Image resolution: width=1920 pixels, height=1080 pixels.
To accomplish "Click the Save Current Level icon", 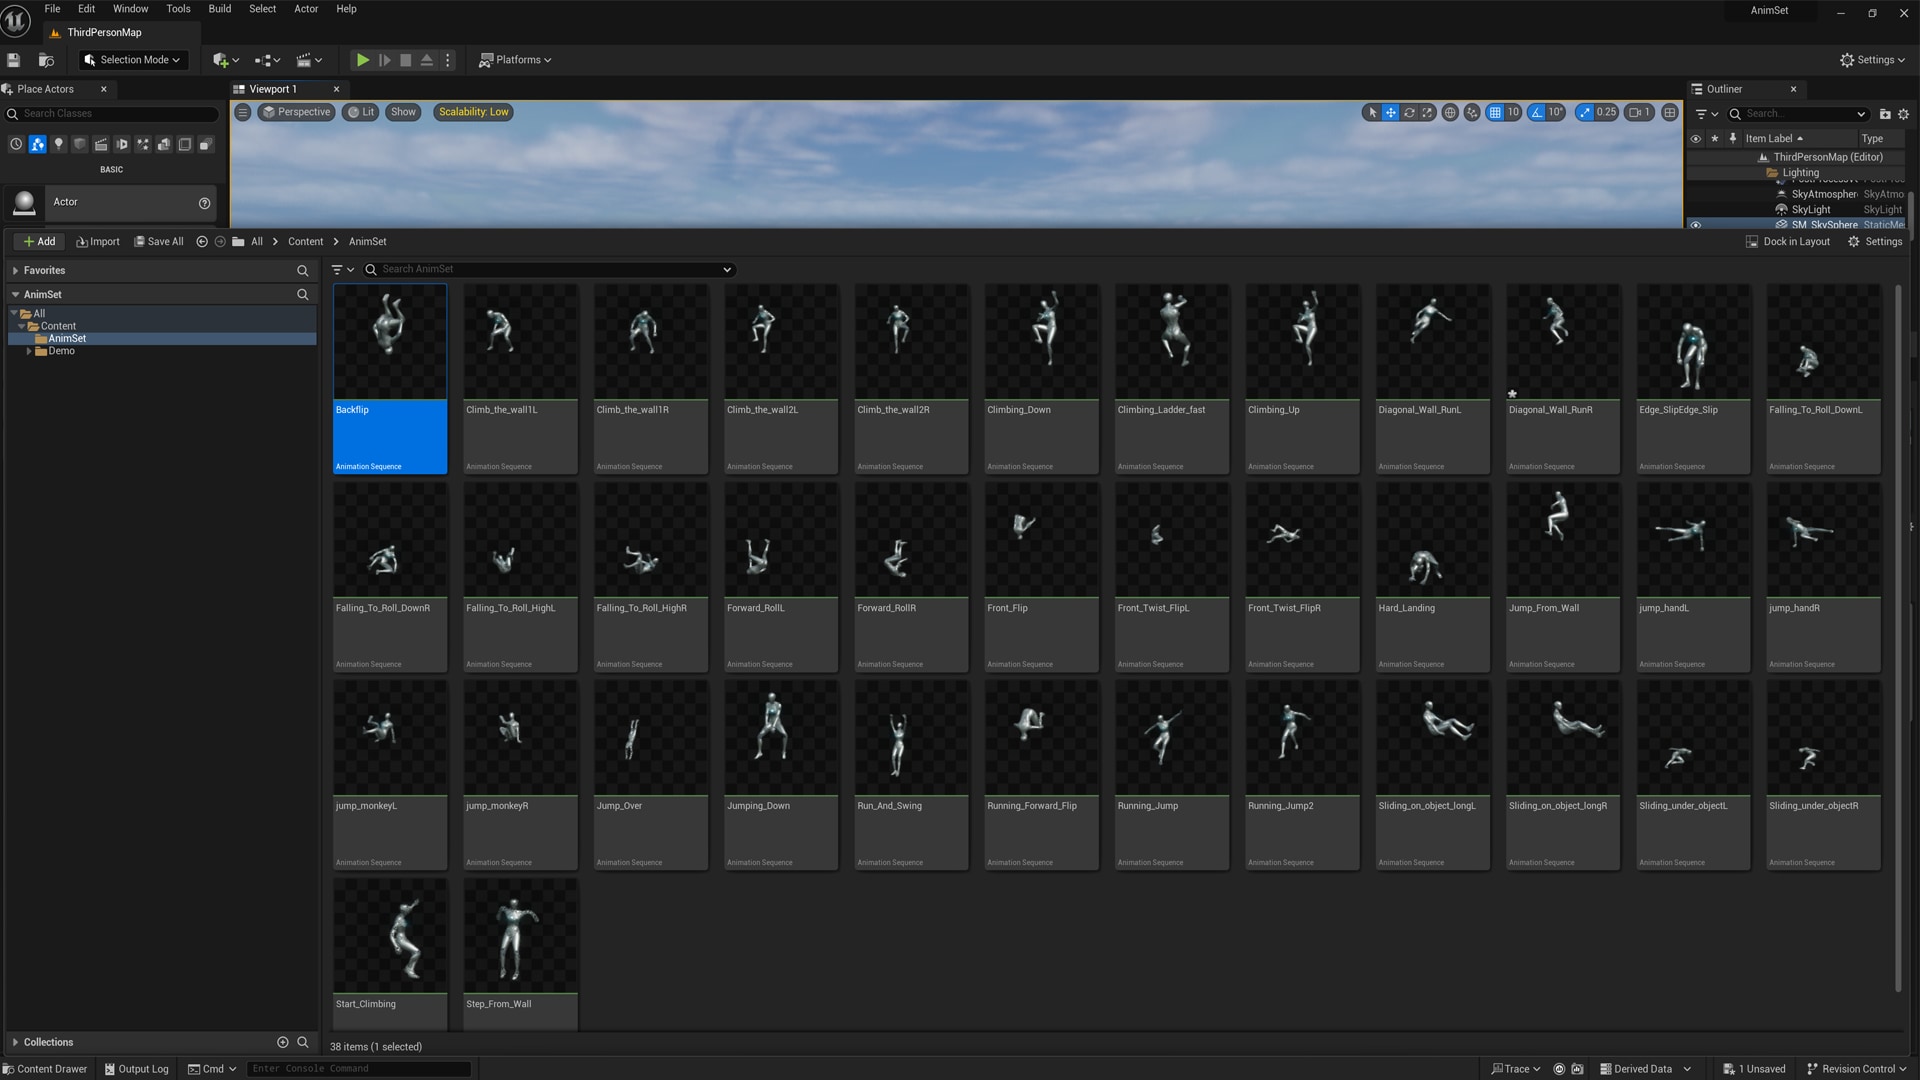I will point(13,60).
